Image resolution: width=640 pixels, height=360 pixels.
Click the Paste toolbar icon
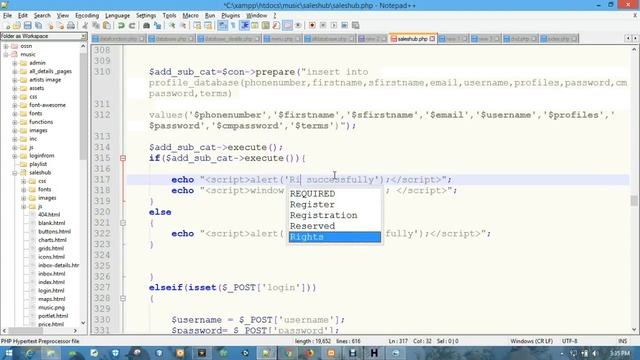[x=107, y=26]
